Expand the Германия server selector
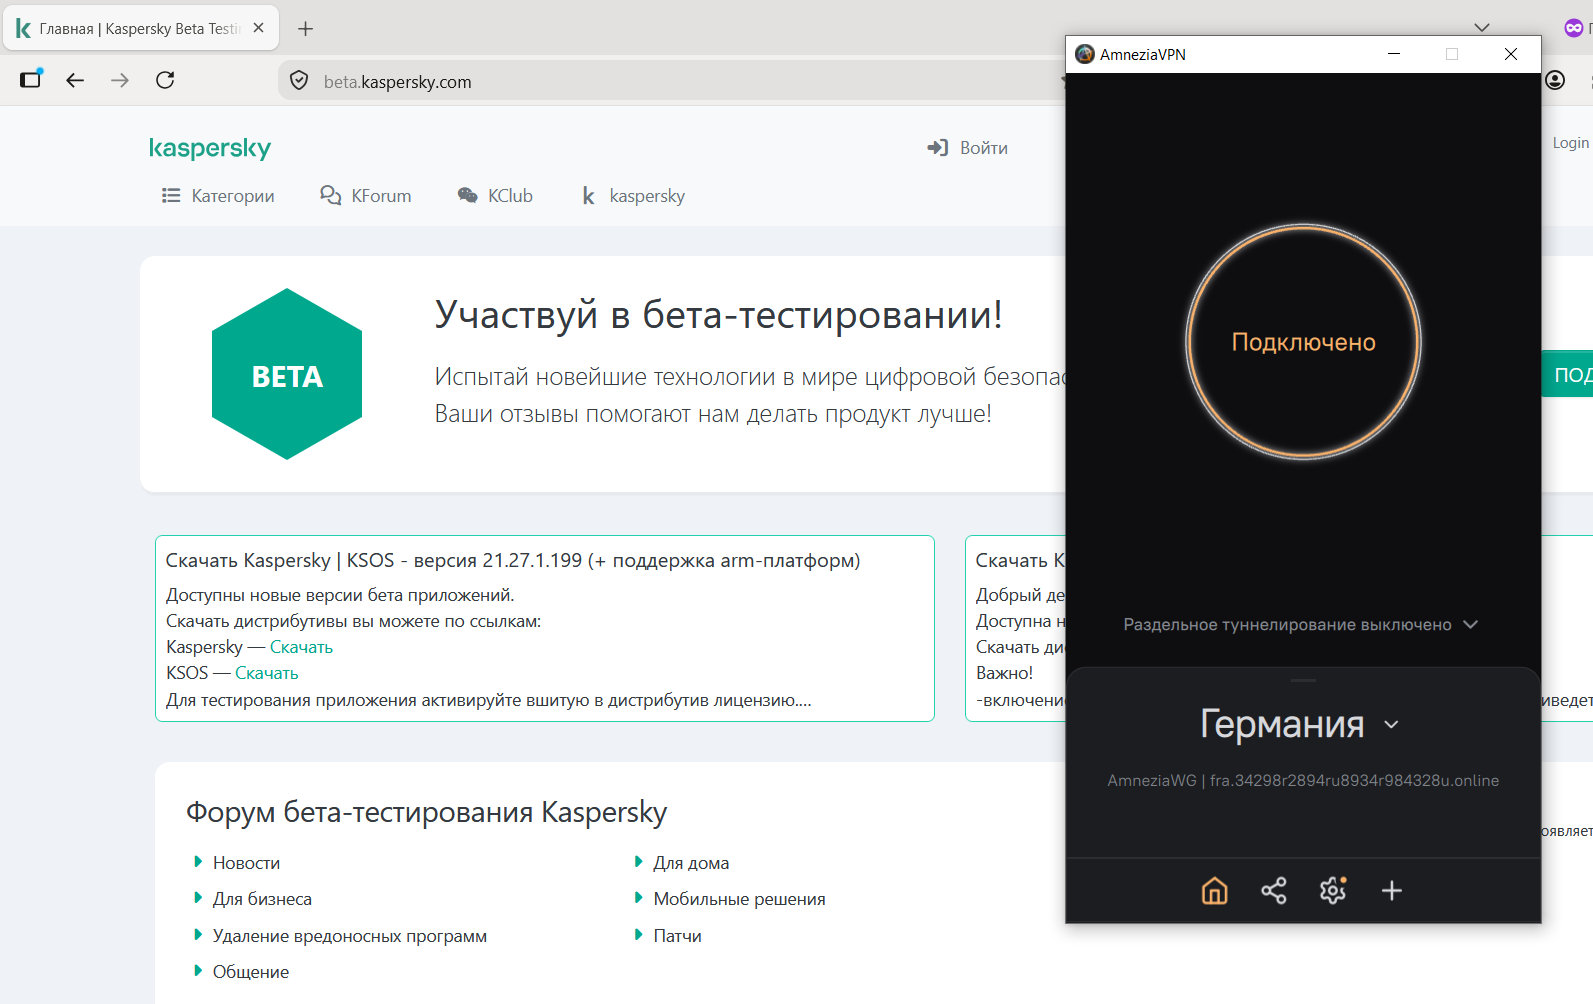This screenshot has height=1004, width=1593. click(1300, 724)
